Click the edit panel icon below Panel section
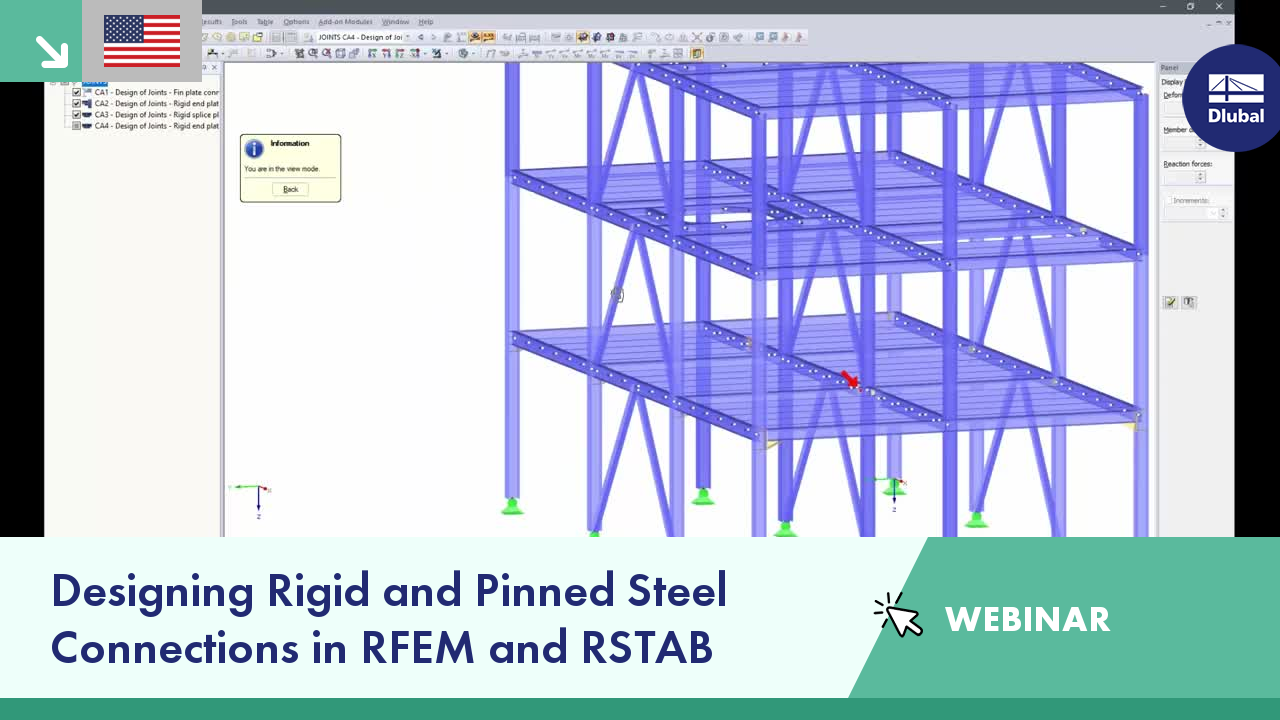This screenshot has height=720, width=1280. [x=1170, y=301]
